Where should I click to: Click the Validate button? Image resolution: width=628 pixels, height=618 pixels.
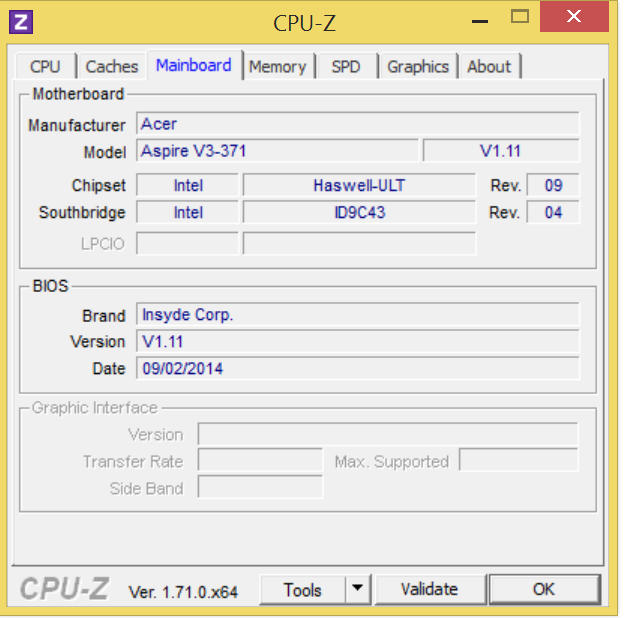[x=429, y=590]
